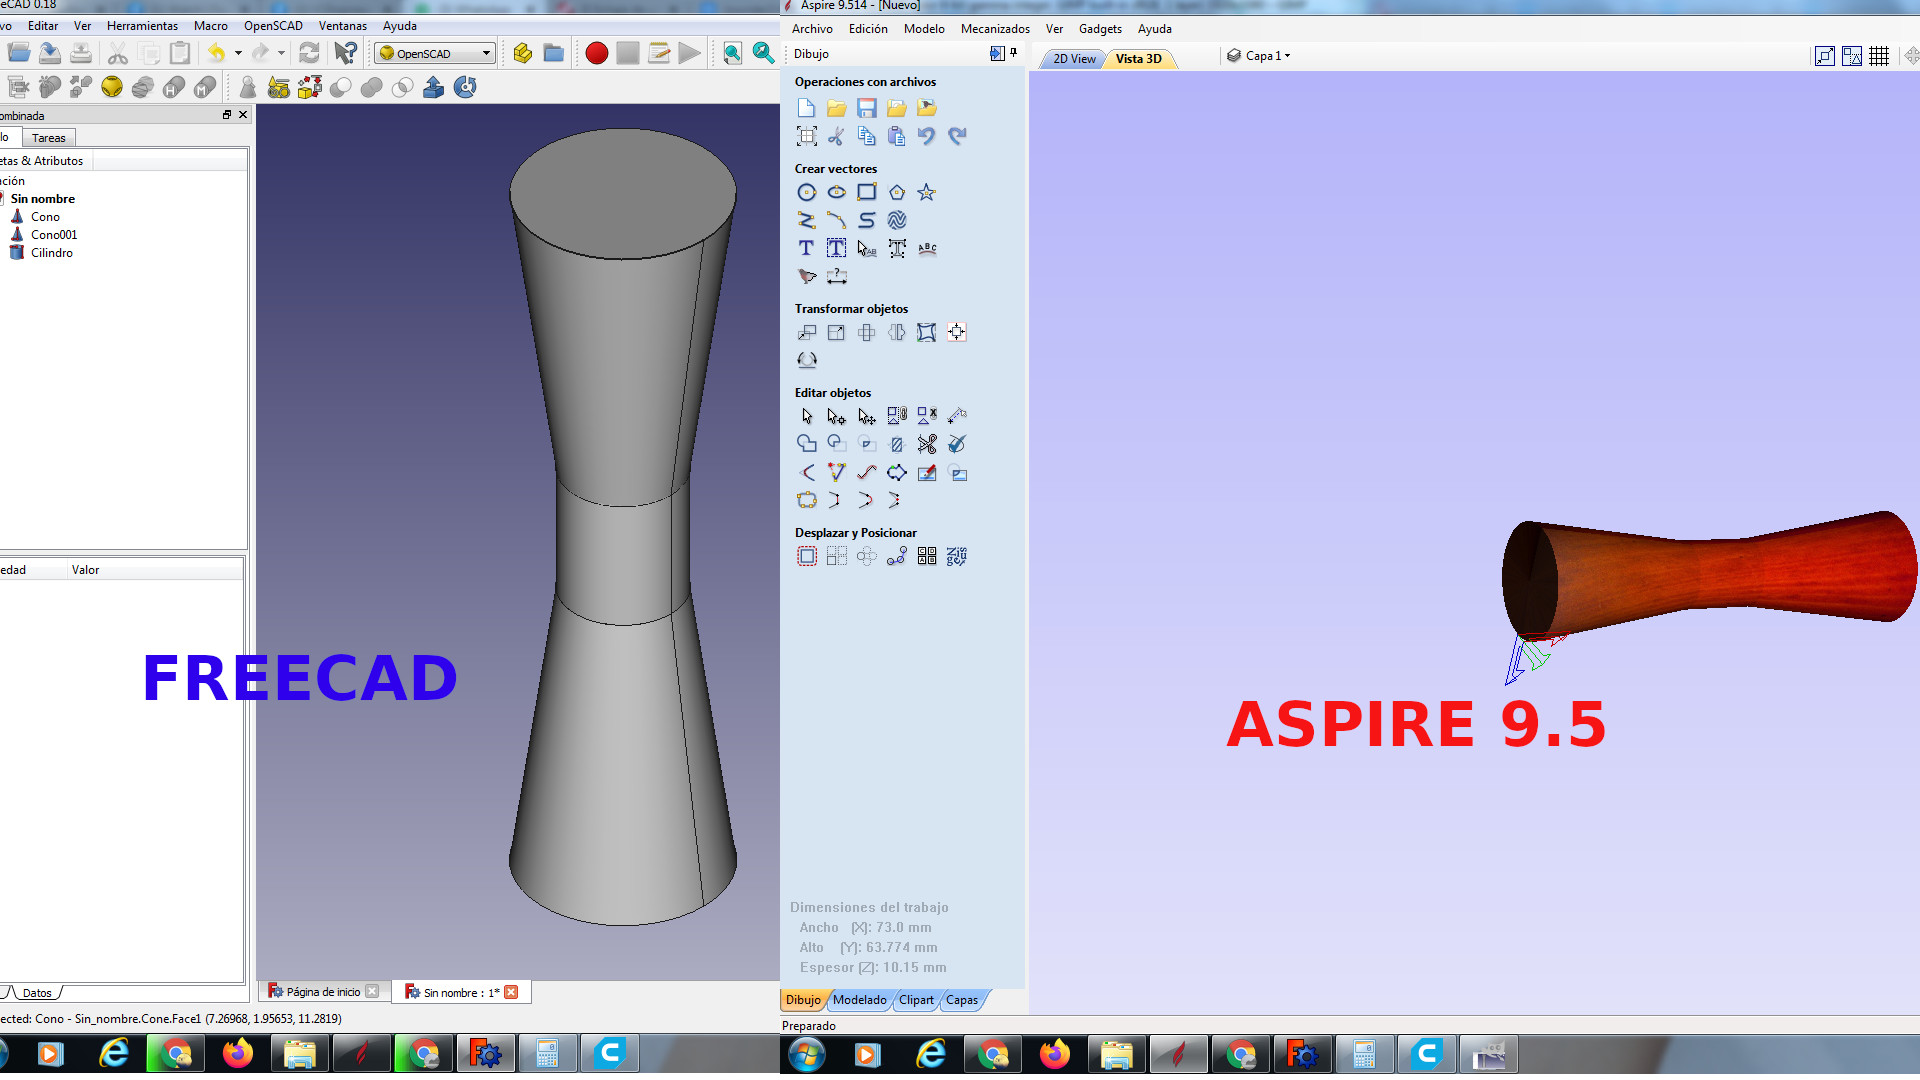Click the Aspire undo arrow icon
The image size is (1920, 1080).
pos(926,137)
